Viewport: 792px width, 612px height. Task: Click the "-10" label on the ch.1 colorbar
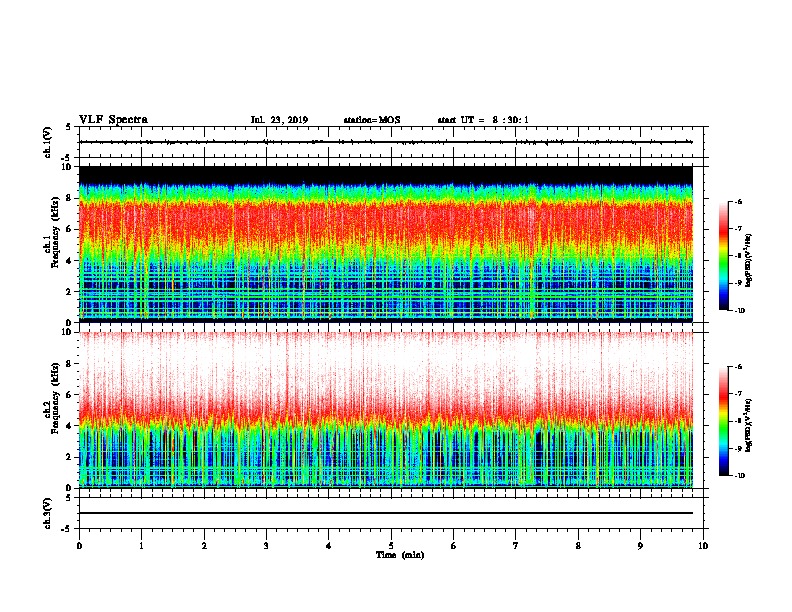coord(739,311)
